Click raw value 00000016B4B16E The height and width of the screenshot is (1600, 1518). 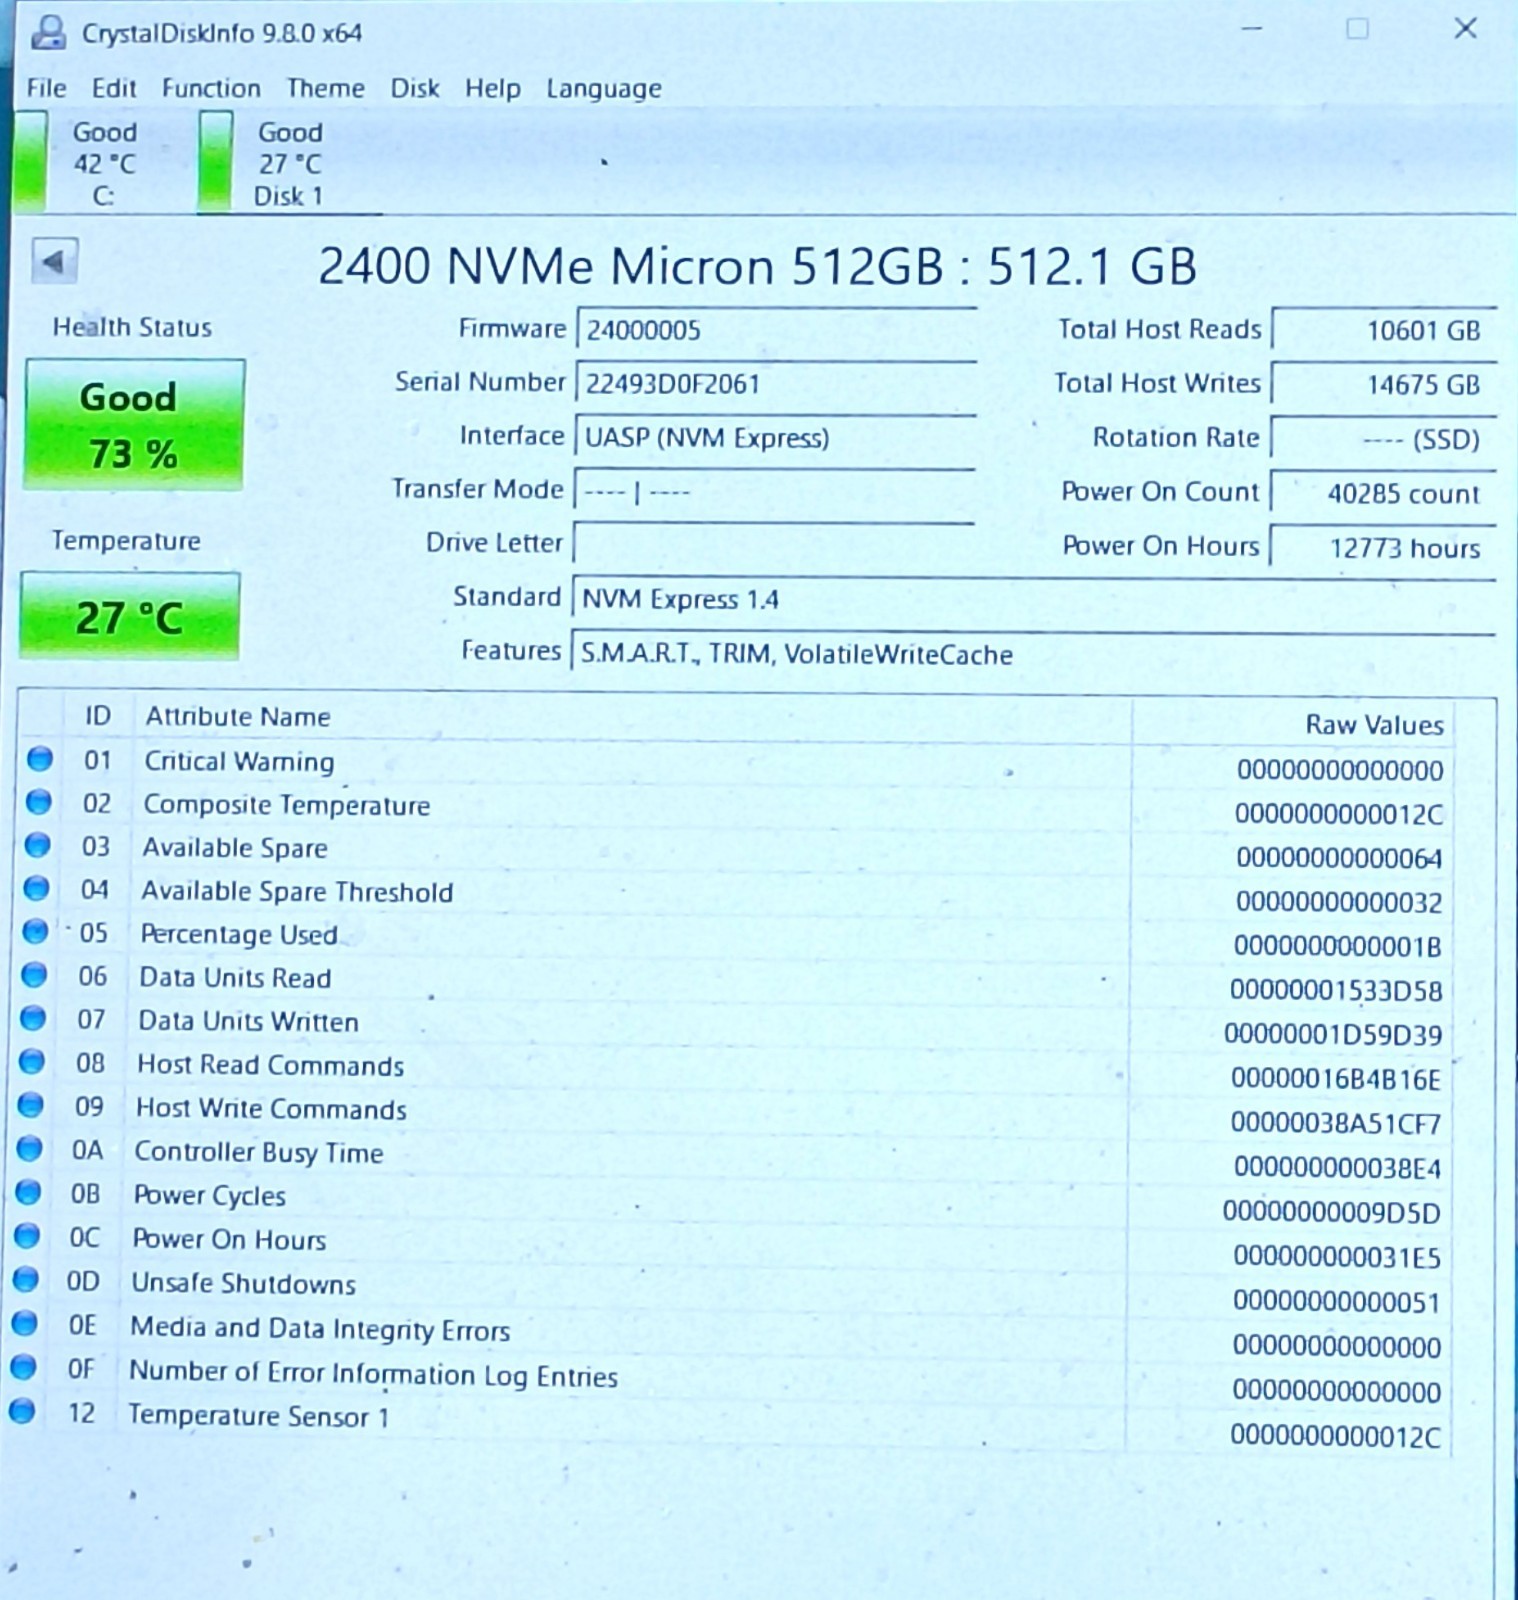pyautogui.click(x=1336, y=1079)
